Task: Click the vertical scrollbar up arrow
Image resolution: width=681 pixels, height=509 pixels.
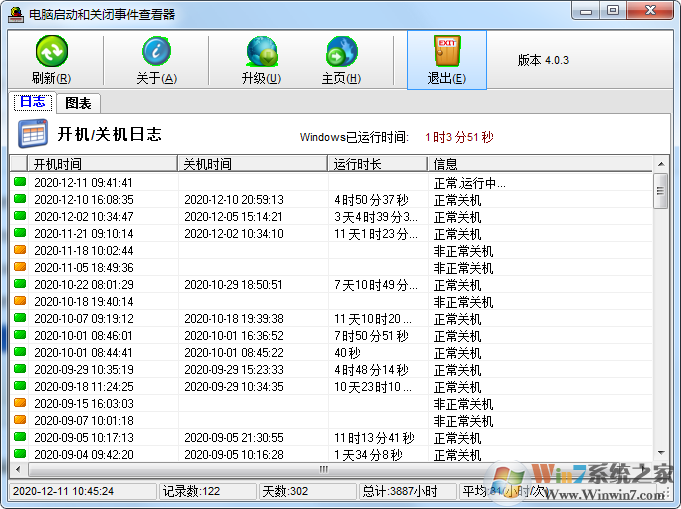Action: (660, 164)
